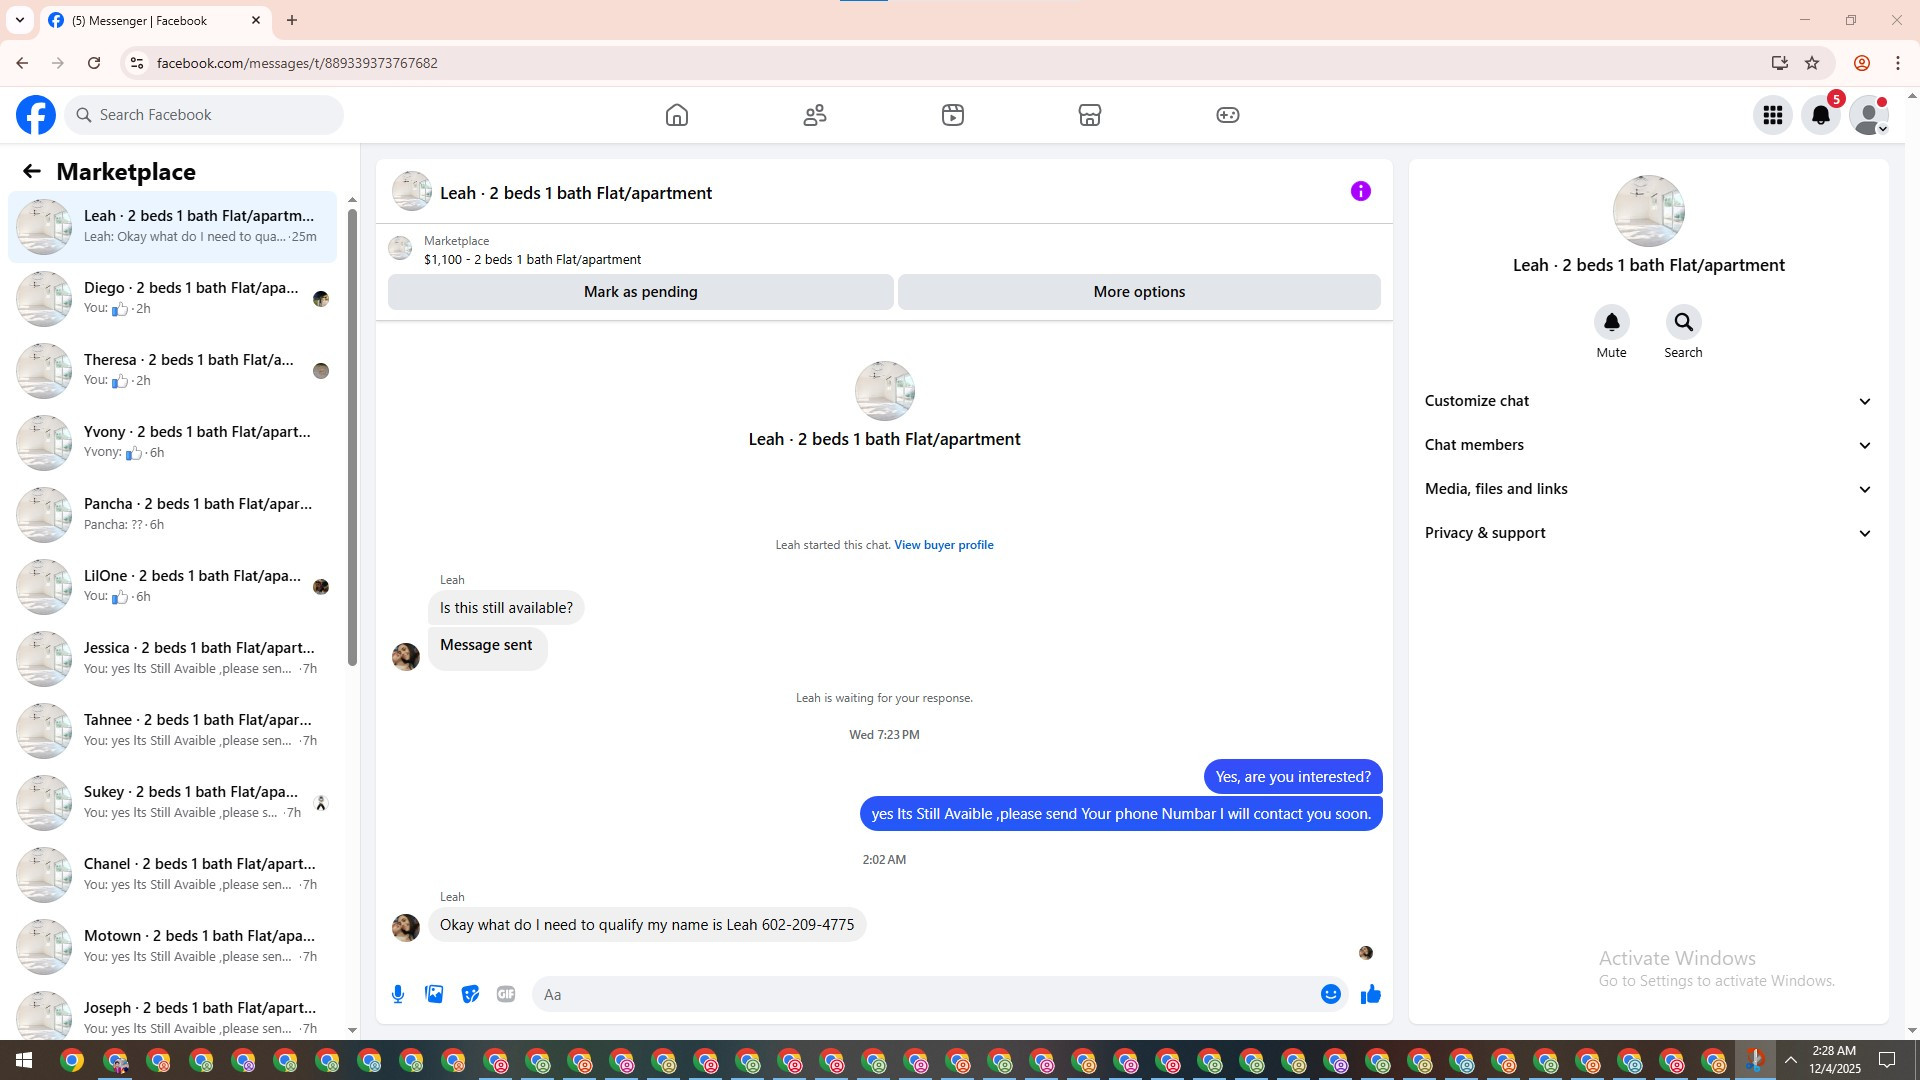The image size is (1920, 1080).
Task: Open the emoji picker in message box
Action: (x=1330, y=994)
